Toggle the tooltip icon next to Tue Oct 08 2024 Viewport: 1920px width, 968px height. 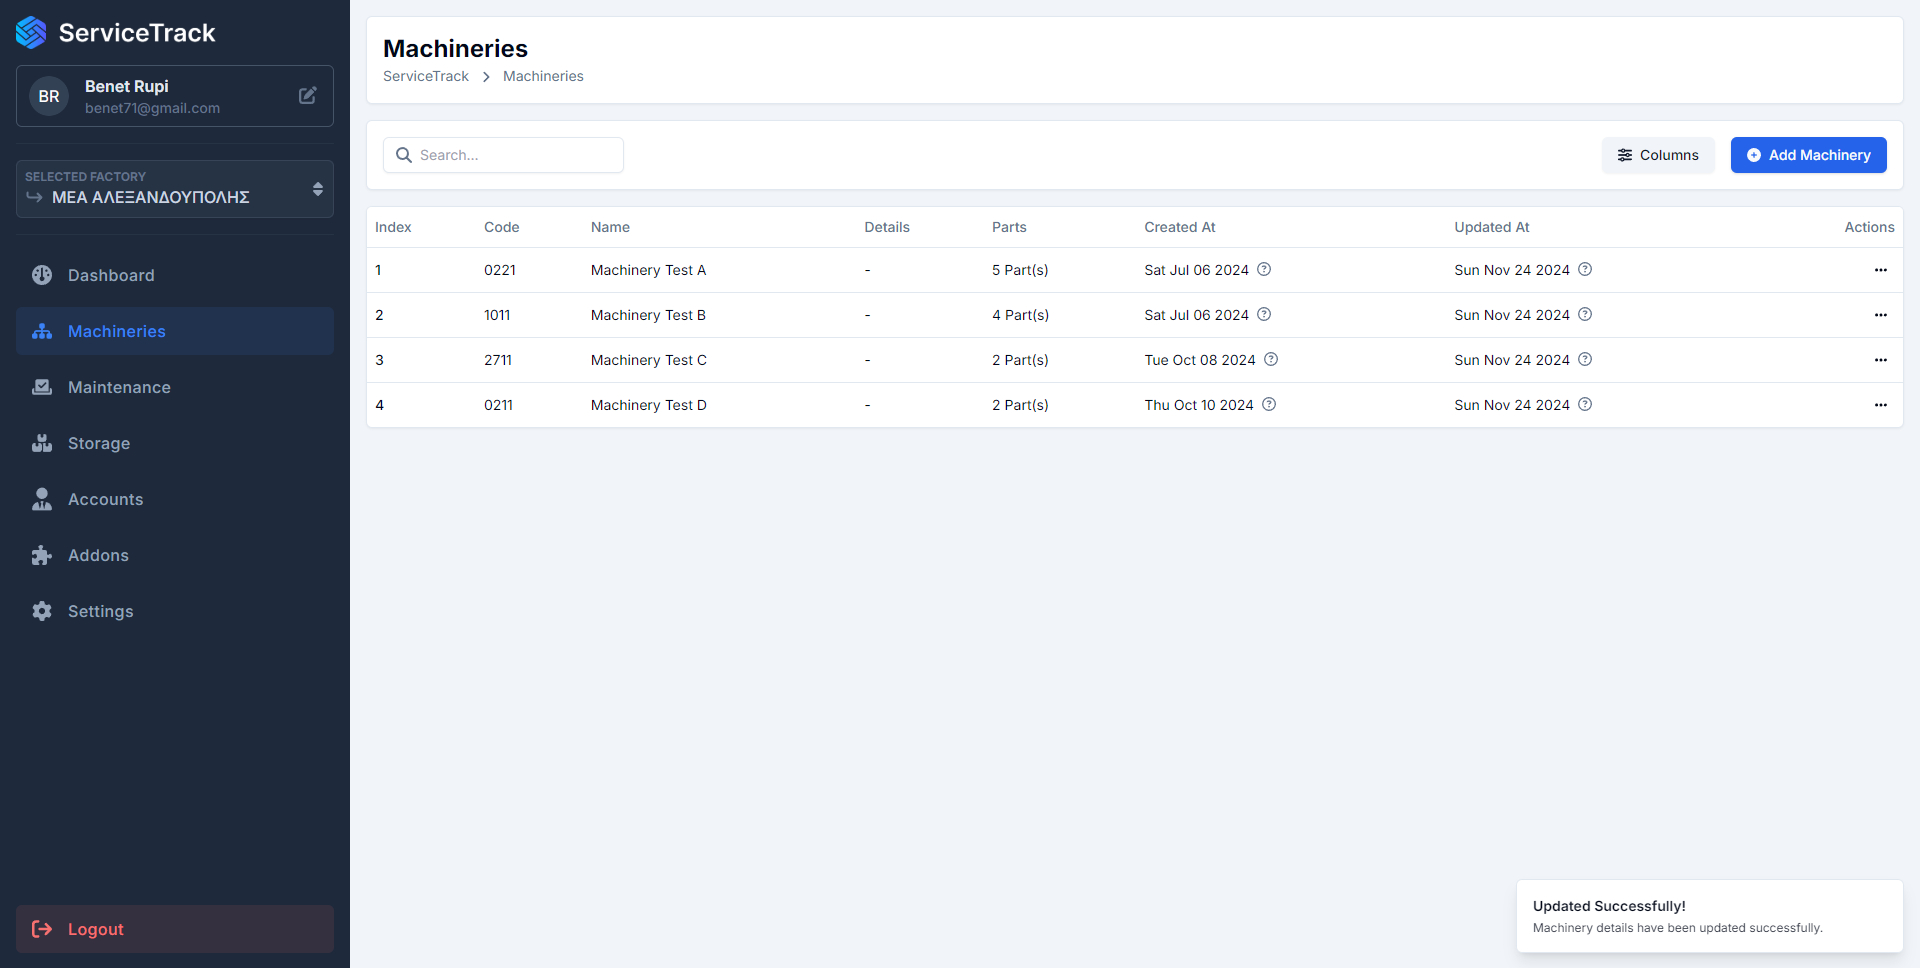point(1271,359)
